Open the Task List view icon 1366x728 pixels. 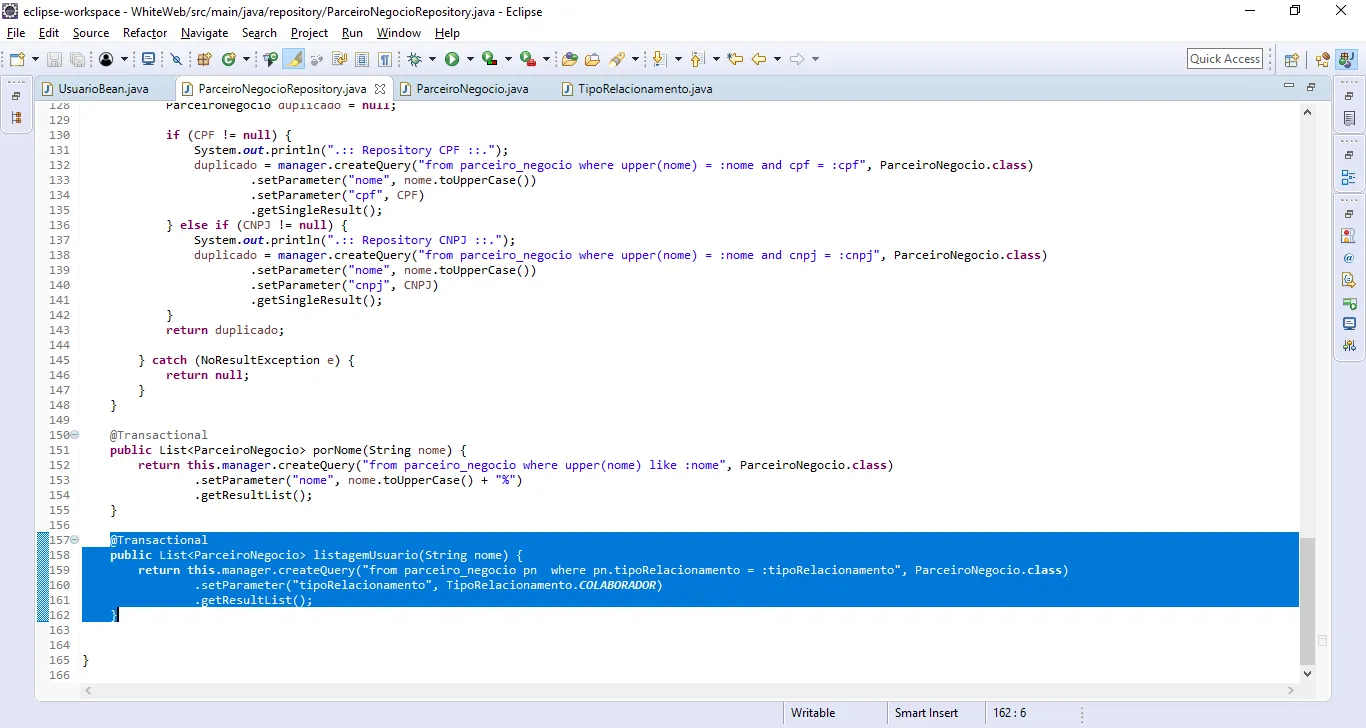coord(1349,119)
